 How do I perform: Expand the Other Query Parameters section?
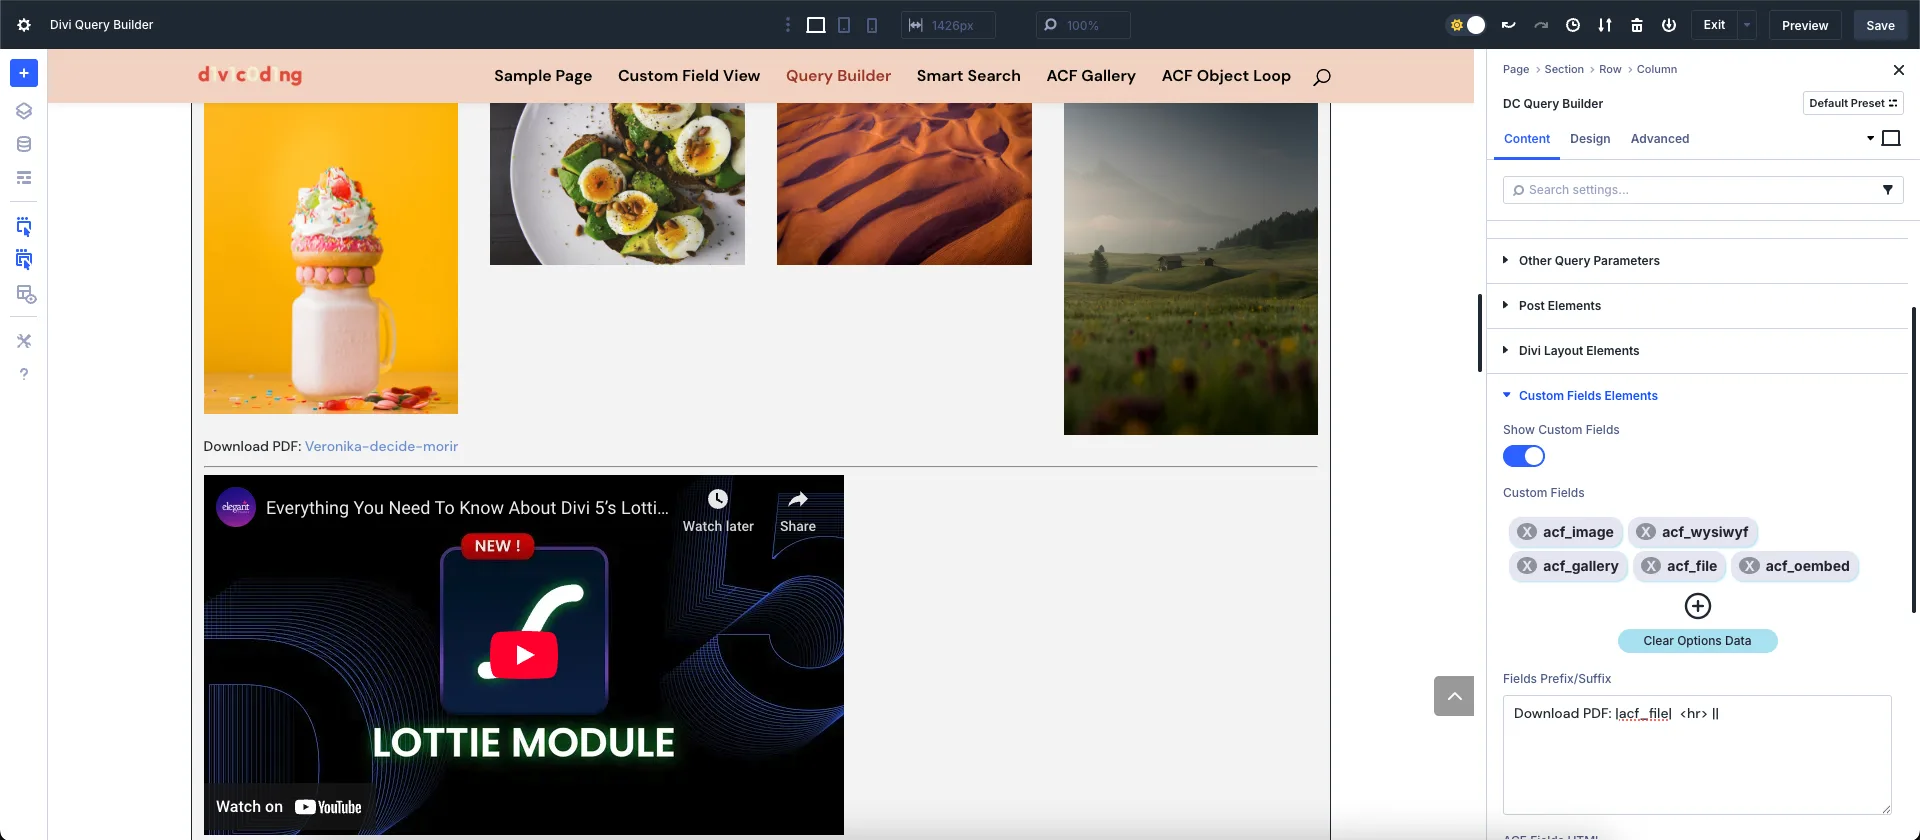[1588, 261]
